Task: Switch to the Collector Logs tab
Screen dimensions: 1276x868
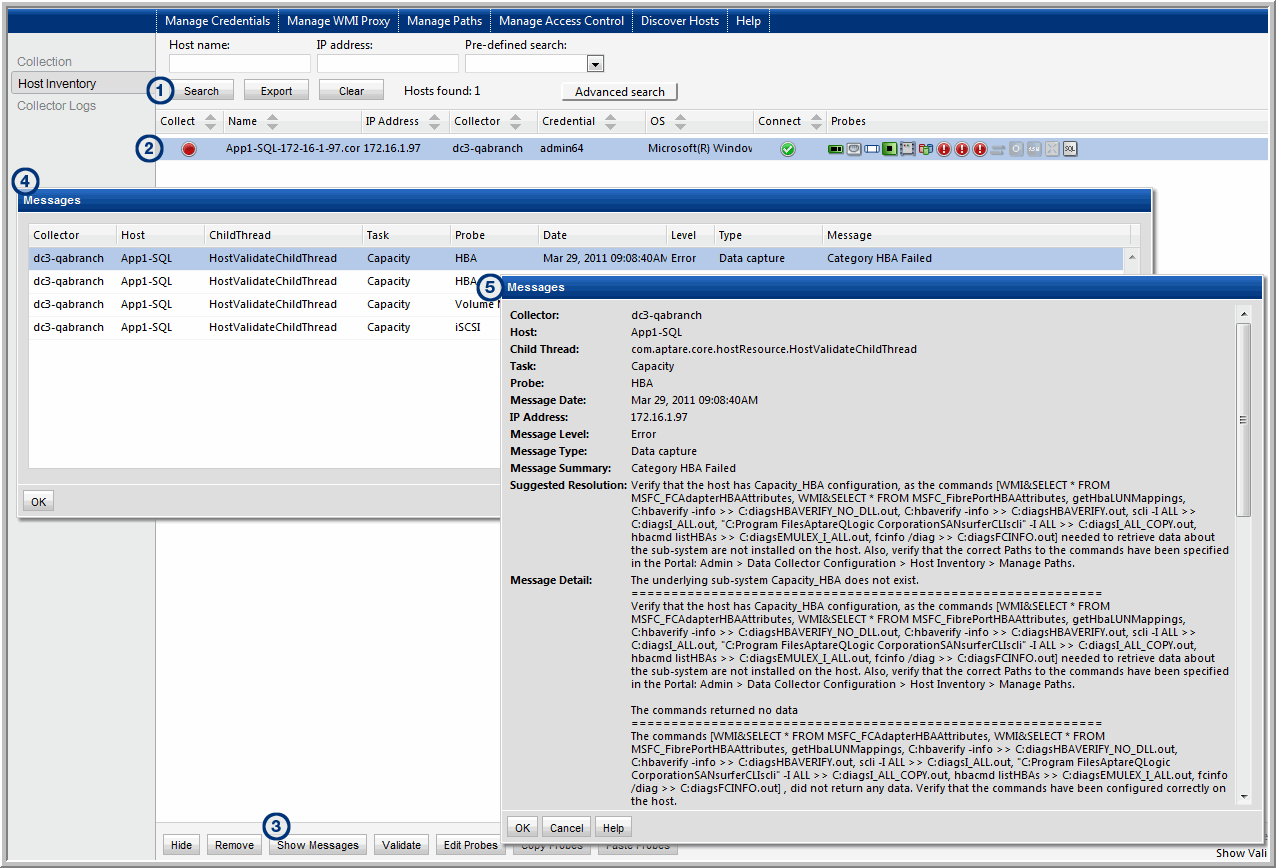Action: point(57,106)
